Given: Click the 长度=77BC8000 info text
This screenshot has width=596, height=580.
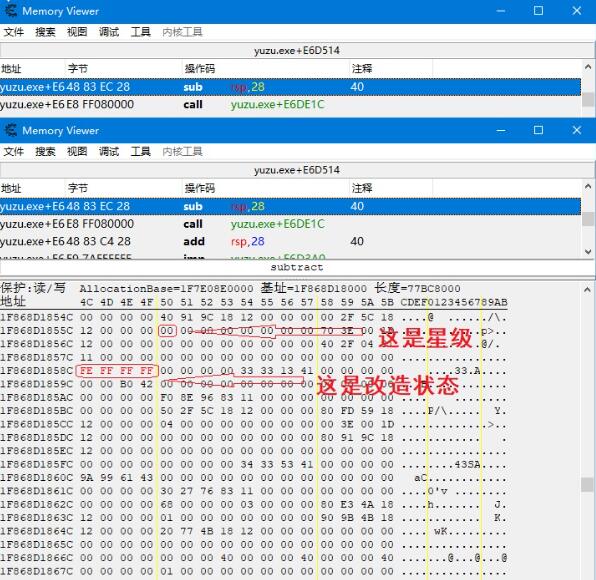Looking at the screenshot, I should 417,288.
